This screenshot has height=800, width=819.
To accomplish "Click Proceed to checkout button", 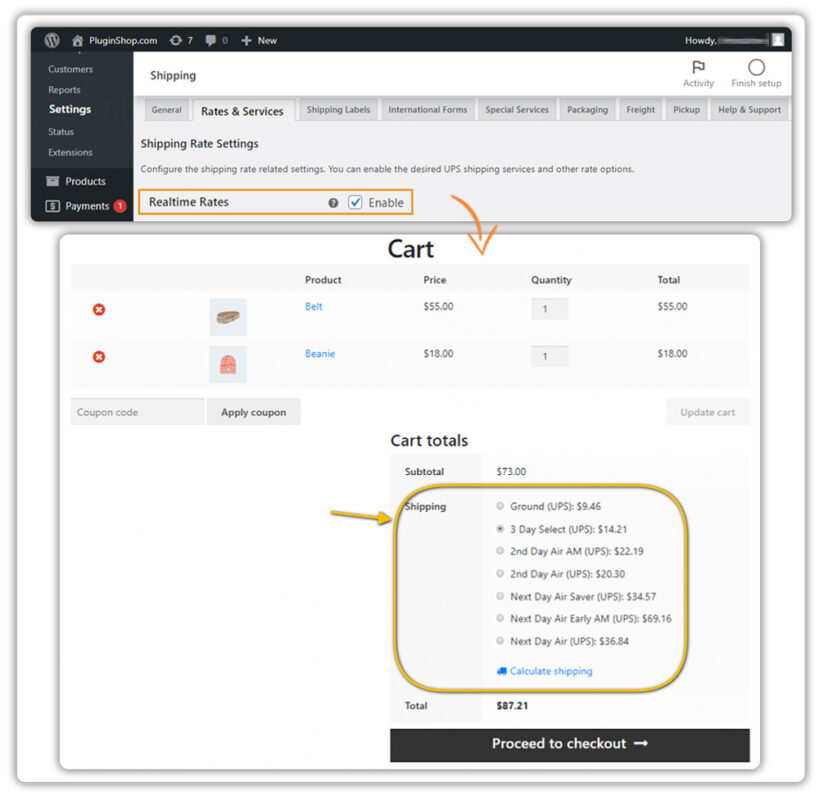I will pyautogui.click(x=569, y=745).
